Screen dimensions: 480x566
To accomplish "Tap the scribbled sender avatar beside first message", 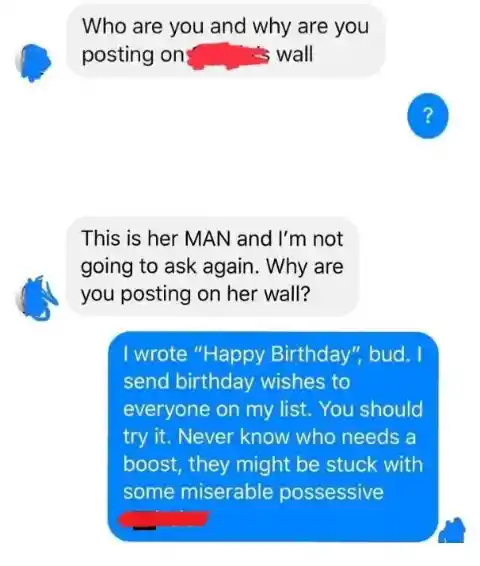I will (34, 62).
